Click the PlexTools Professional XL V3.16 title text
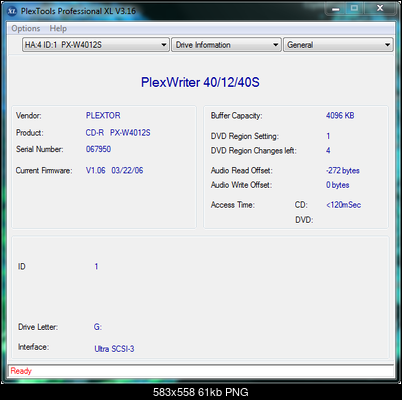 tap(78, 11)
